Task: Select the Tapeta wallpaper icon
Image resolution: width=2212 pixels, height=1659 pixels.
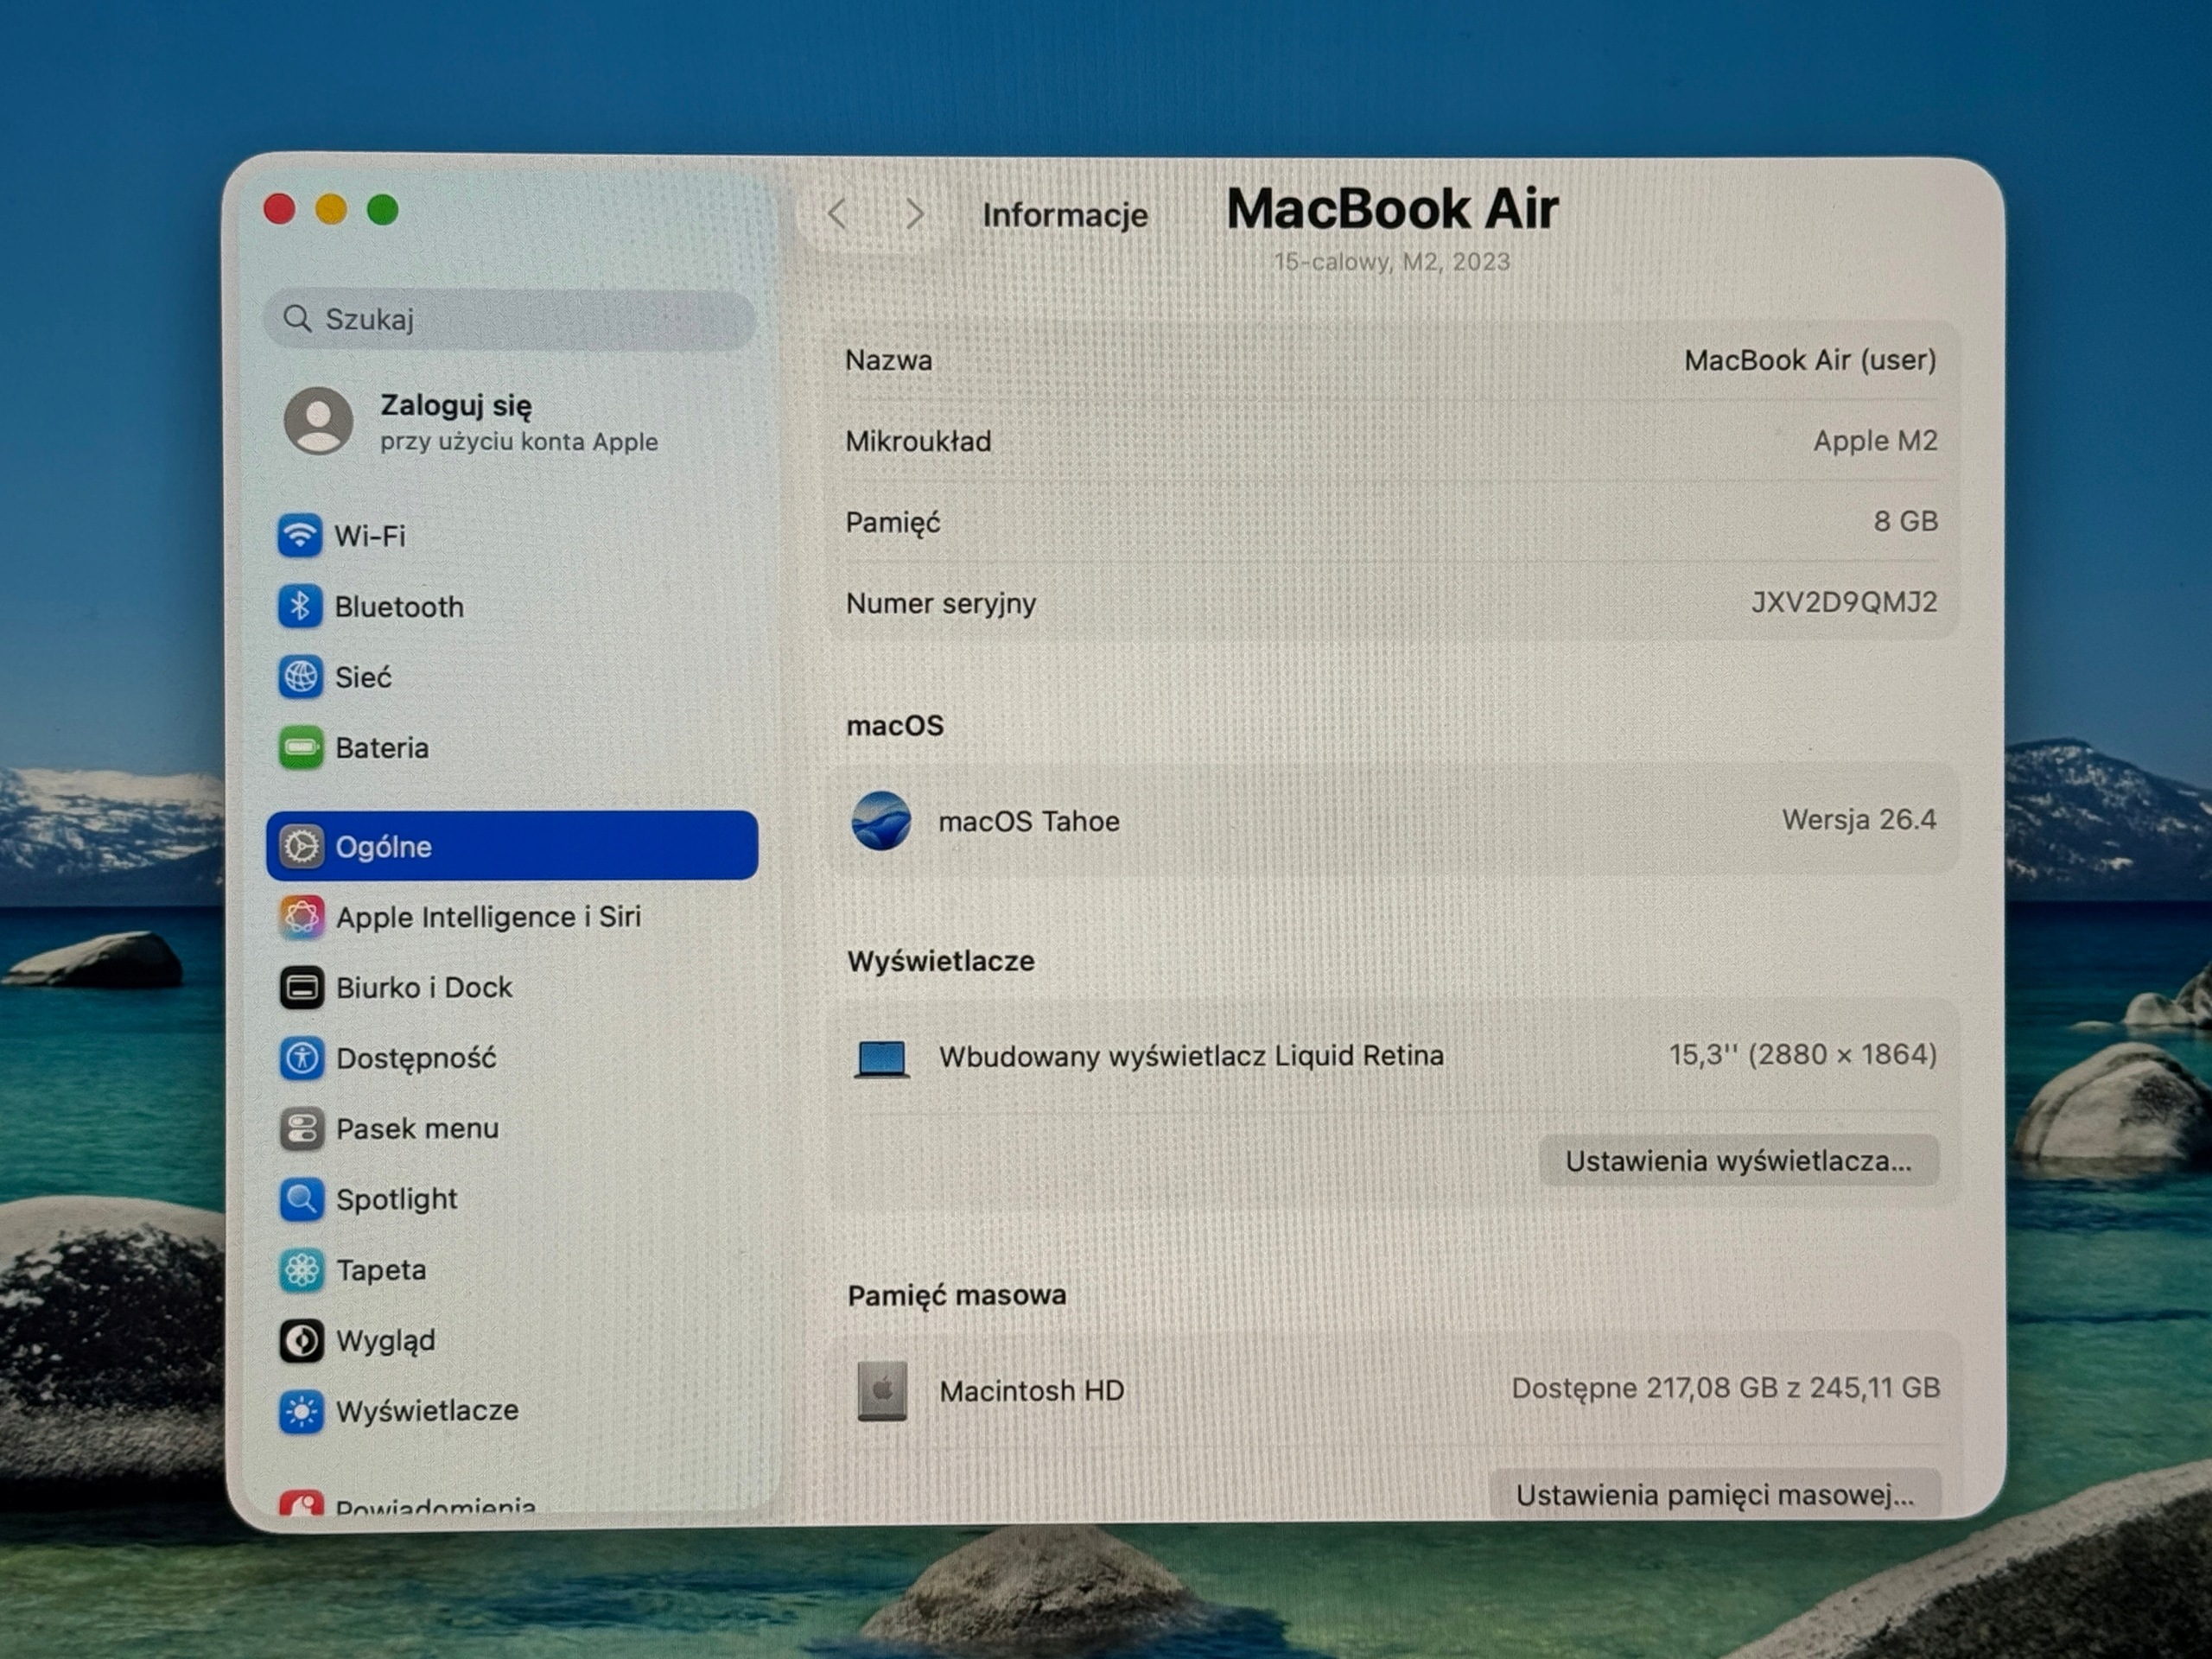Action: (301, 1270)
